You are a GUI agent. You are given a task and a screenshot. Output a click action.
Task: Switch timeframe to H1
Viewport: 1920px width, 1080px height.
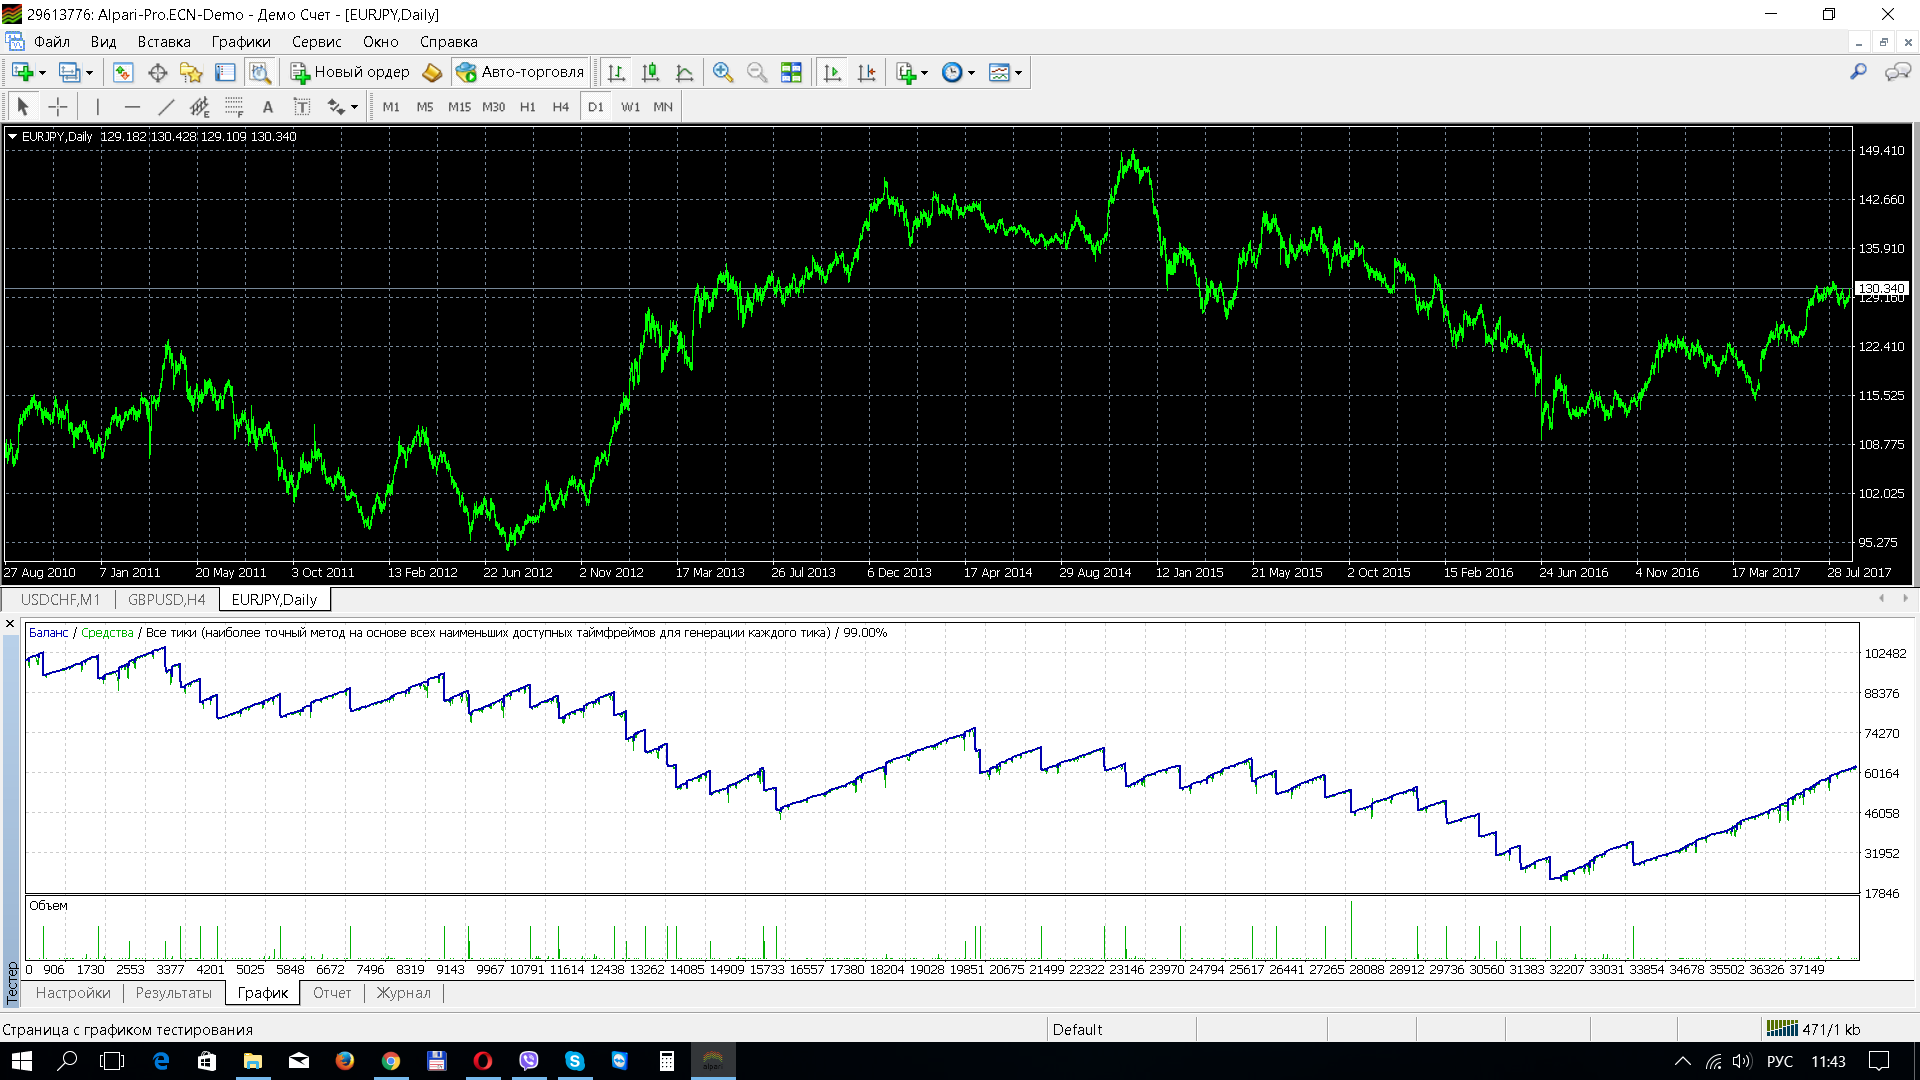[528, 107]
